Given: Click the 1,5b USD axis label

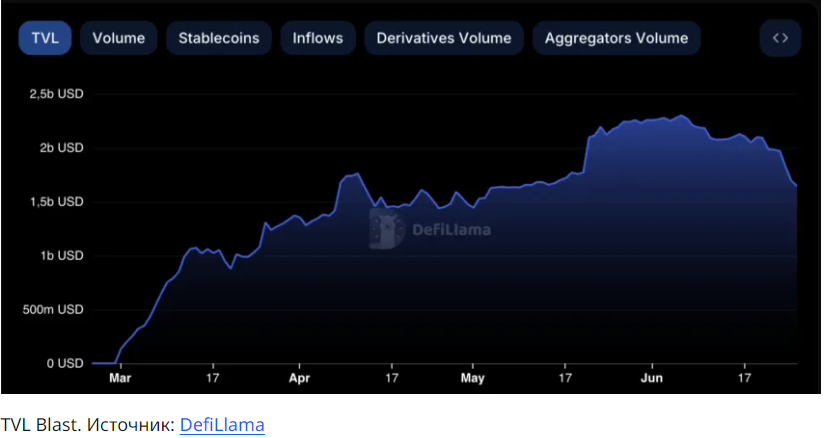Looking at the screenshot, I should pyautogui.click(x=56, y=202).
